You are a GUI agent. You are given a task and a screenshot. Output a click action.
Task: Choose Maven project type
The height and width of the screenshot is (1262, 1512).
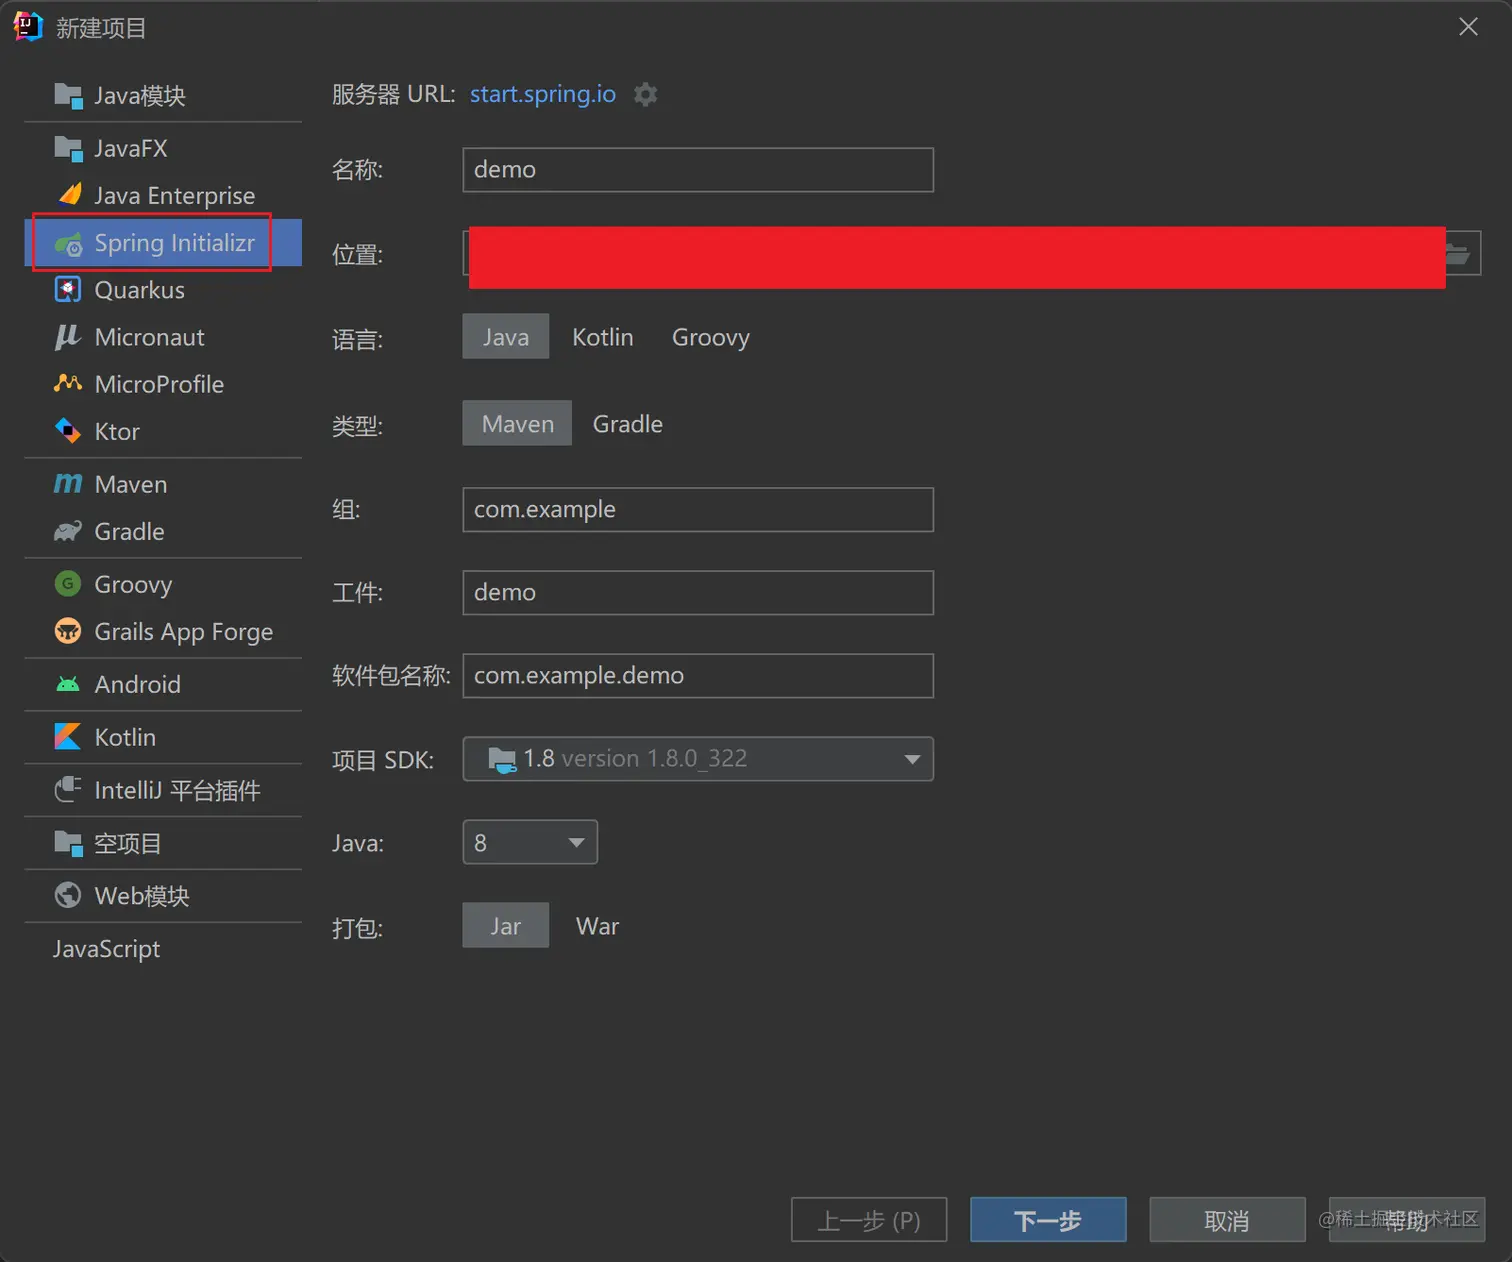pyautogui.click(x=517, y=424)
